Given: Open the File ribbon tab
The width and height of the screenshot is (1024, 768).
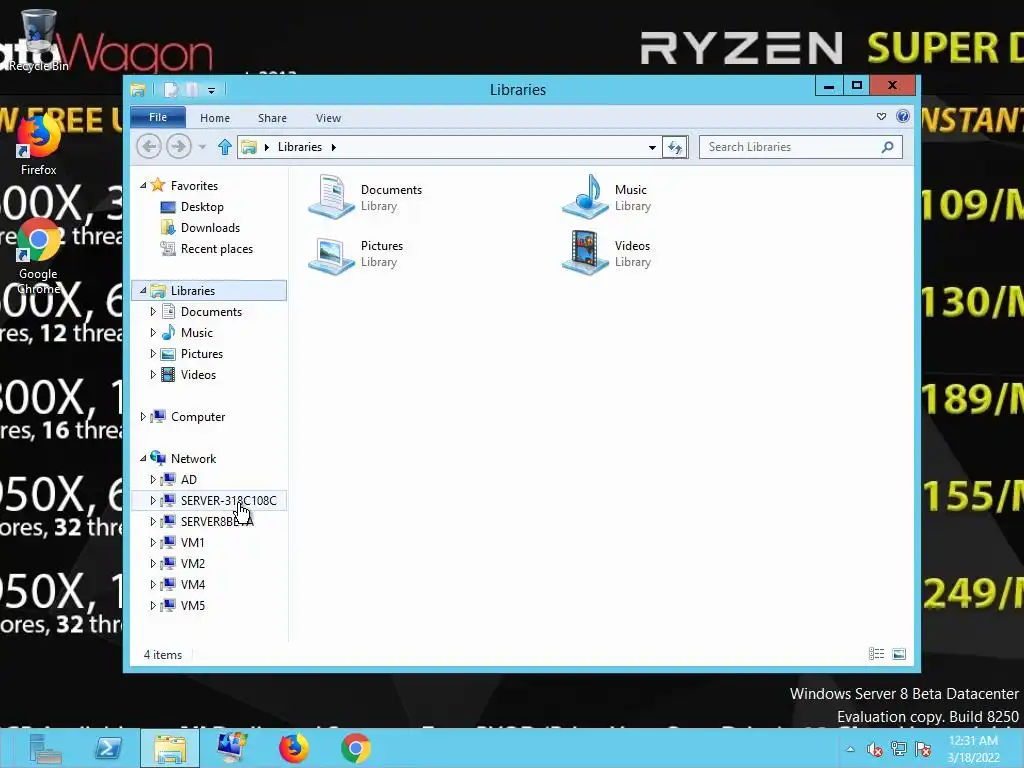Looking at the screenshot, I should 158,118.
